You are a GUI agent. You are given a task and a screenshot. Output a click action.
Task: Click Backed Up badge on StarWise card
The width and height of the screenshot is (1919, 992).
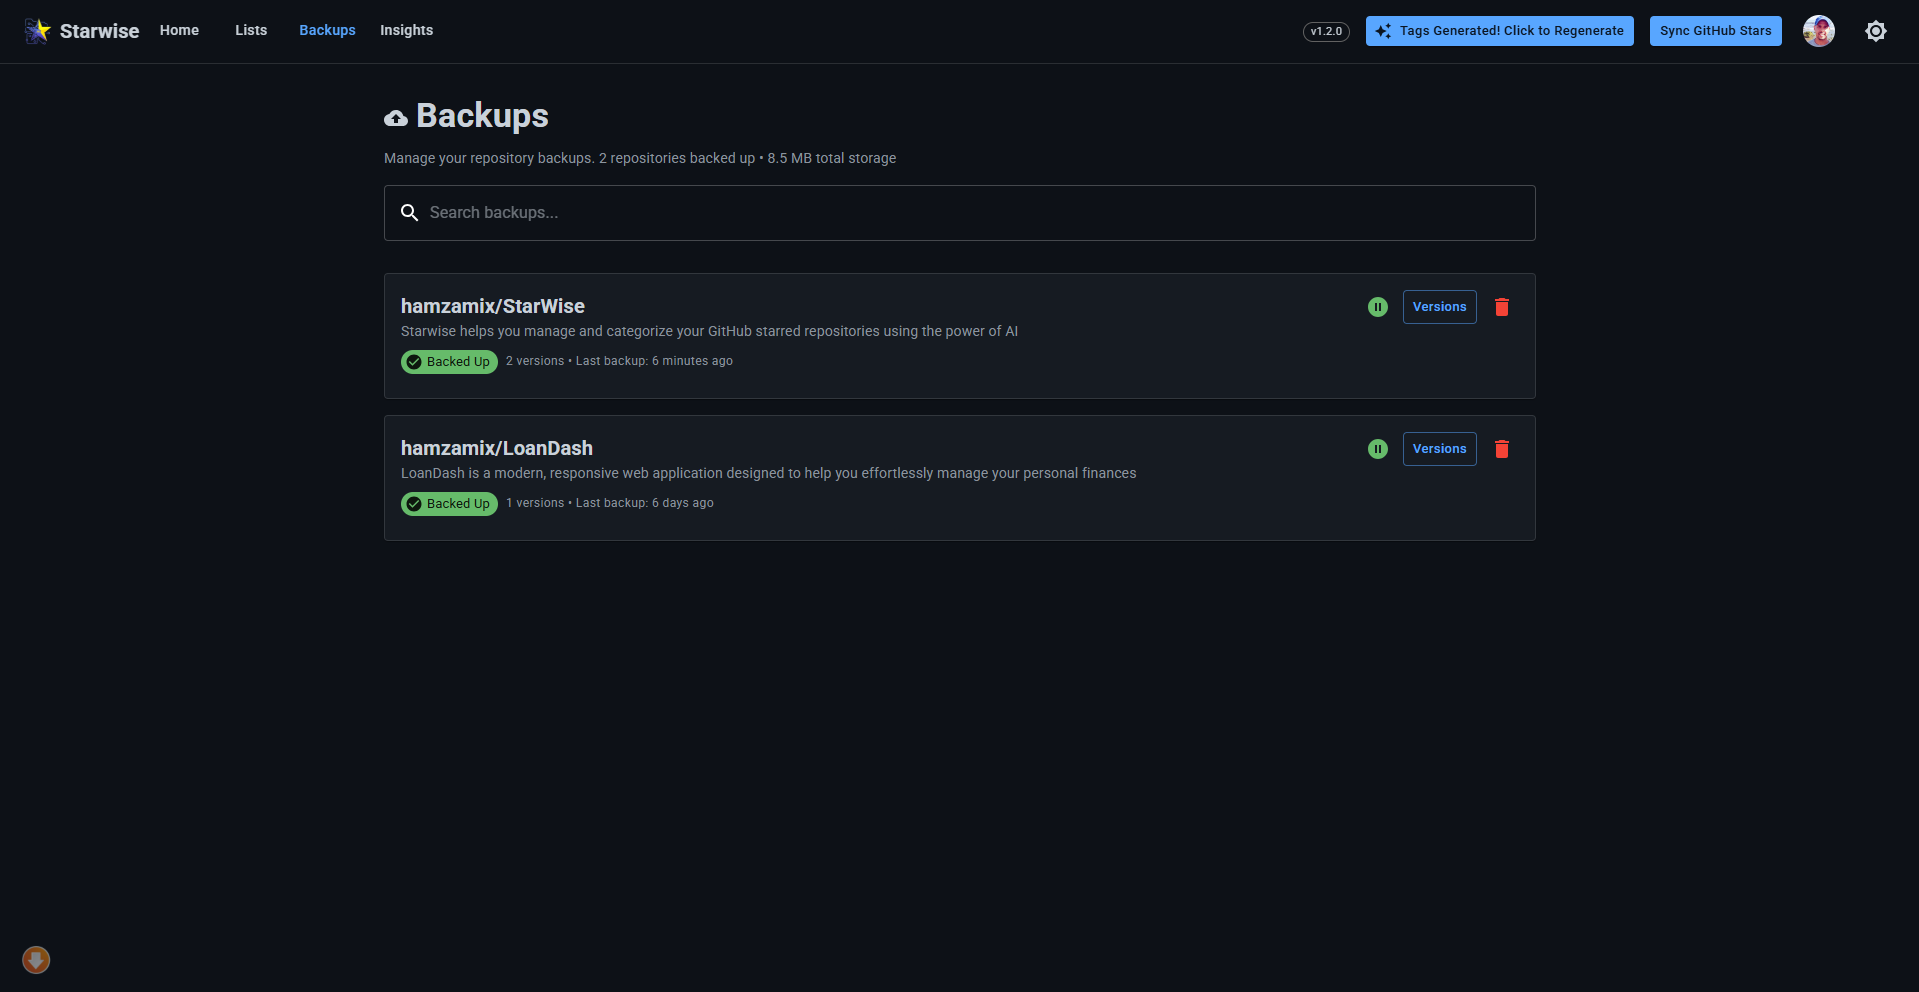tap(449, 362)
